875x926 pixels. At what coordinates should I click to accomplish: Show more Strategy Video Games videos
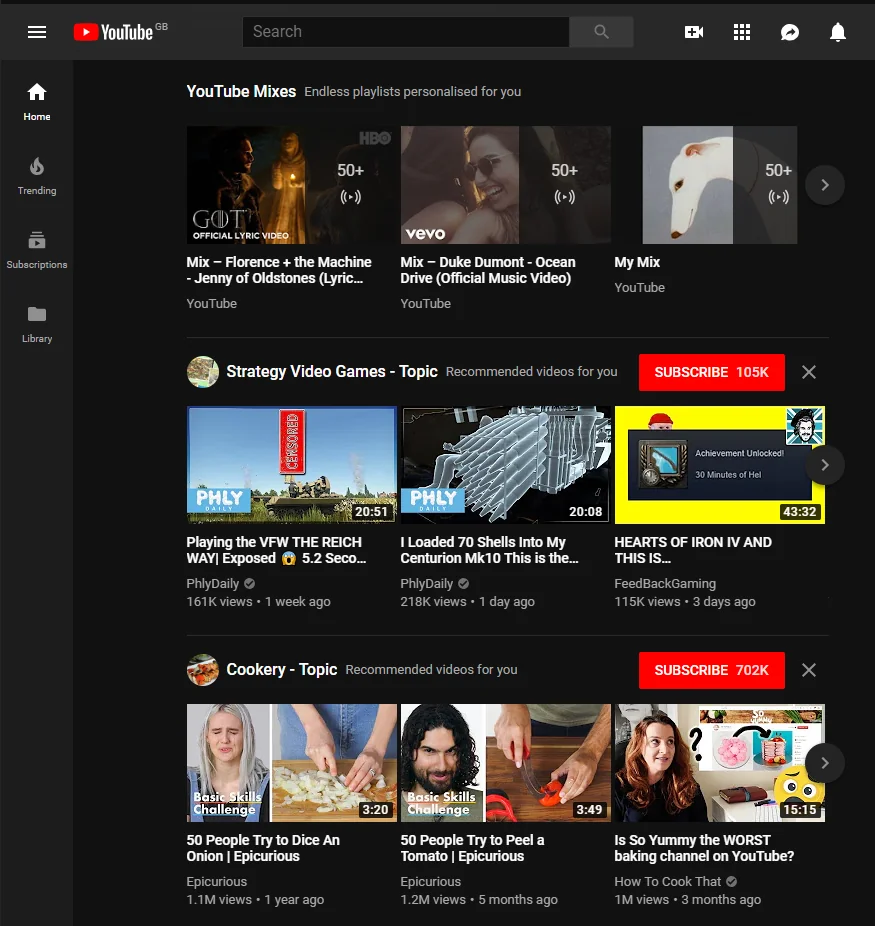pyautogui.click(x=825, y=465)
